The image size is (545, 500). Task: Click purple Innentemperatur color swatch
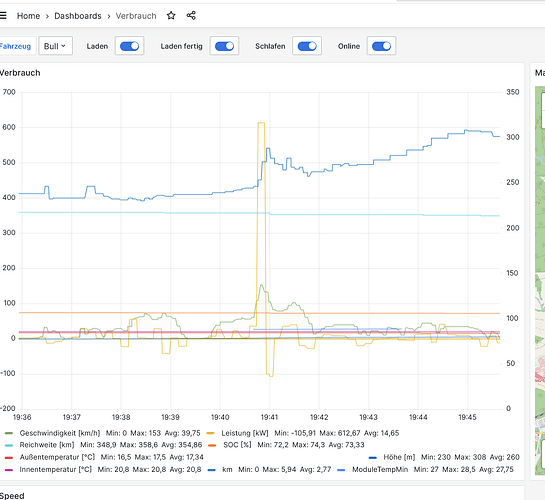[x=9, y=470]
